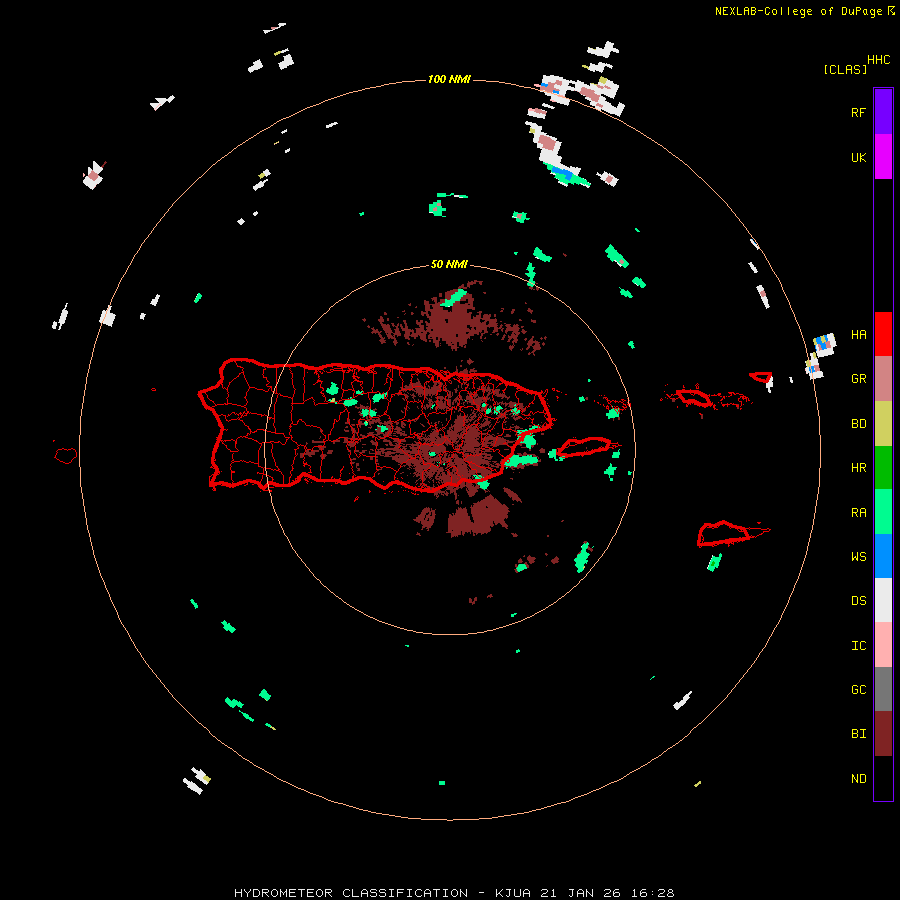Click the RF legend label
900x900 pixels.
coord(858,113)
